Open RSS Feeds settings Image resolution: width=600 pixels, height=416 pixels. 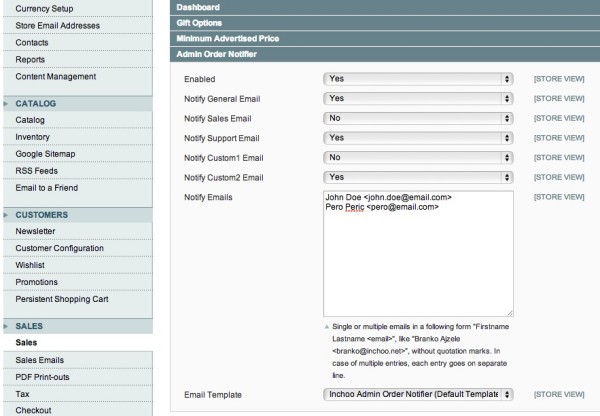37,171
